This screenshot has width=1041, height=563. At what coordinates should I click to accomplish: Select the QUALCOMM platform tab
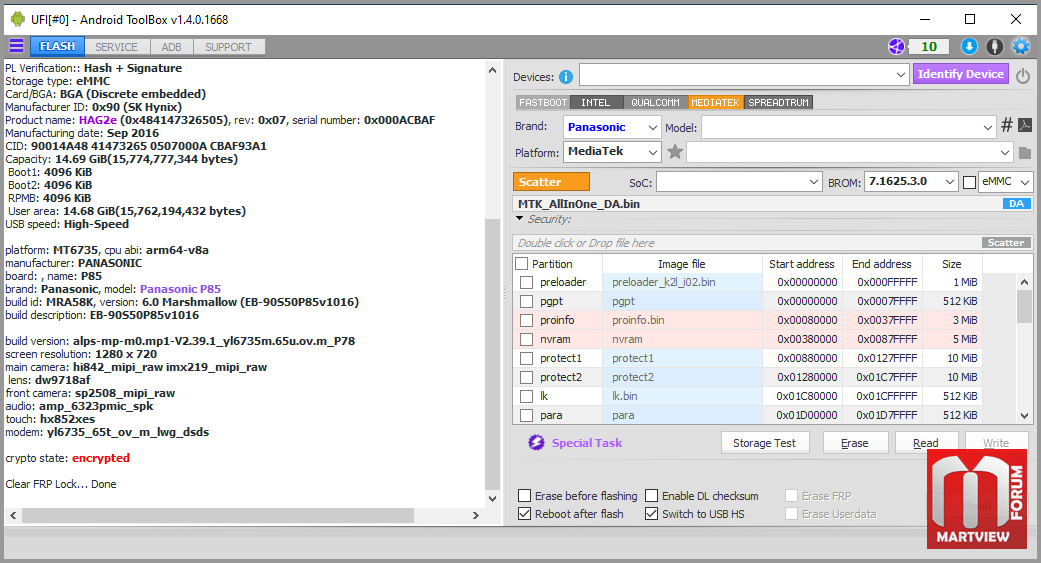(655, 102)
